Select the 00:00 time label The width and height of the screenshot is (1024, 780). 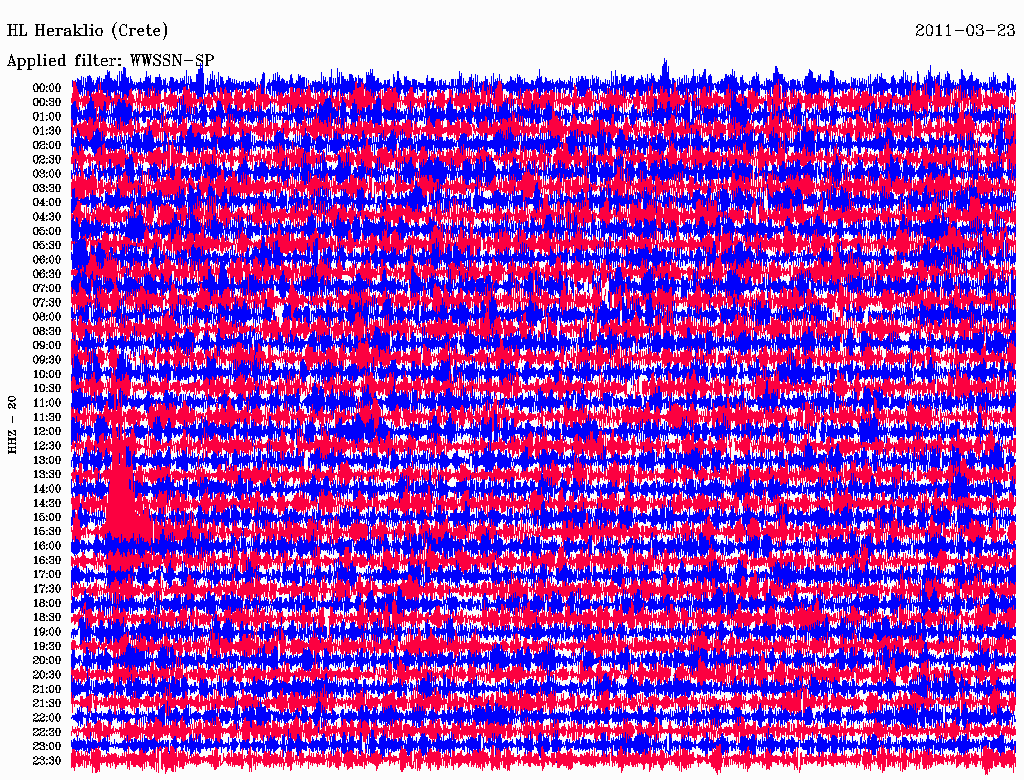47,88
